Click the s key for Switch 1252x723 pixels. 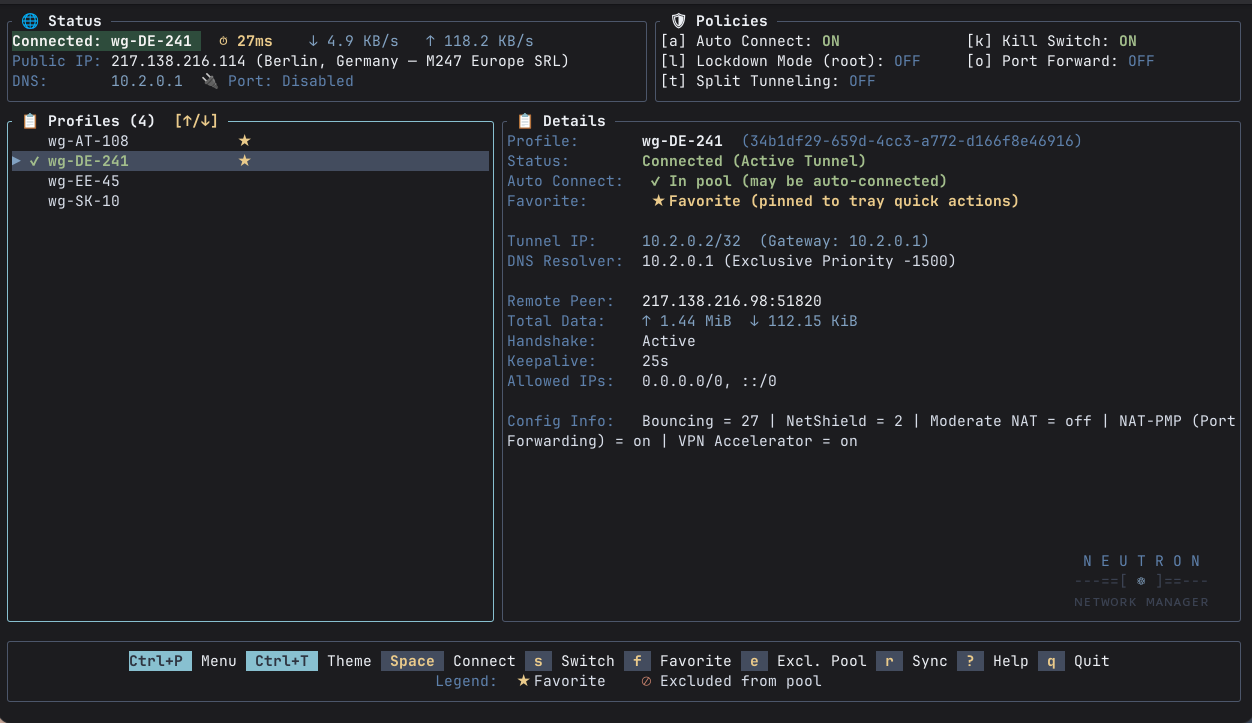538,661
